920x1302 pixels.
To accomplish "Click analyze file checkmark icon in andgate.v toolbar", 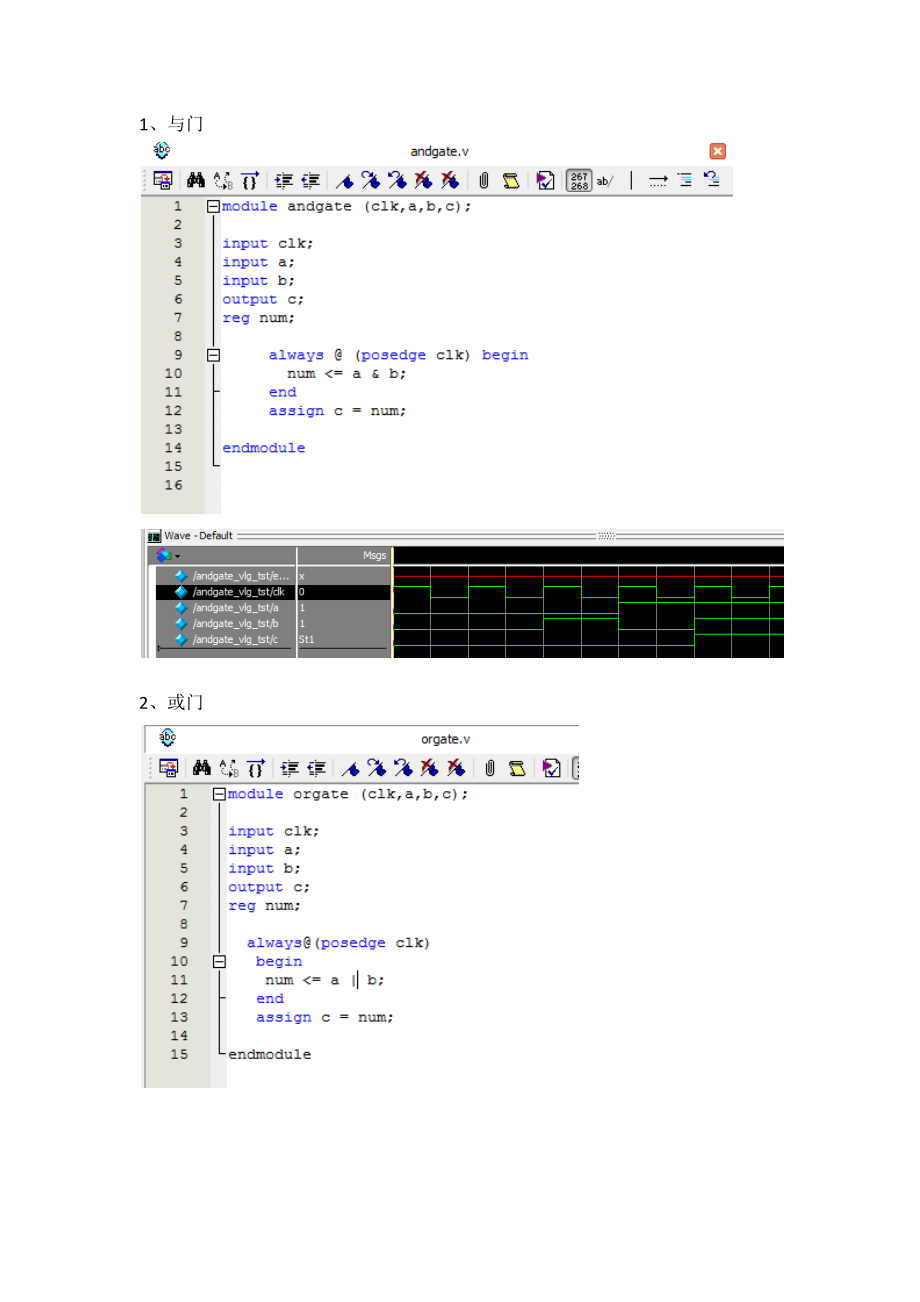I will pyautogui.click(x=545, y=181).
